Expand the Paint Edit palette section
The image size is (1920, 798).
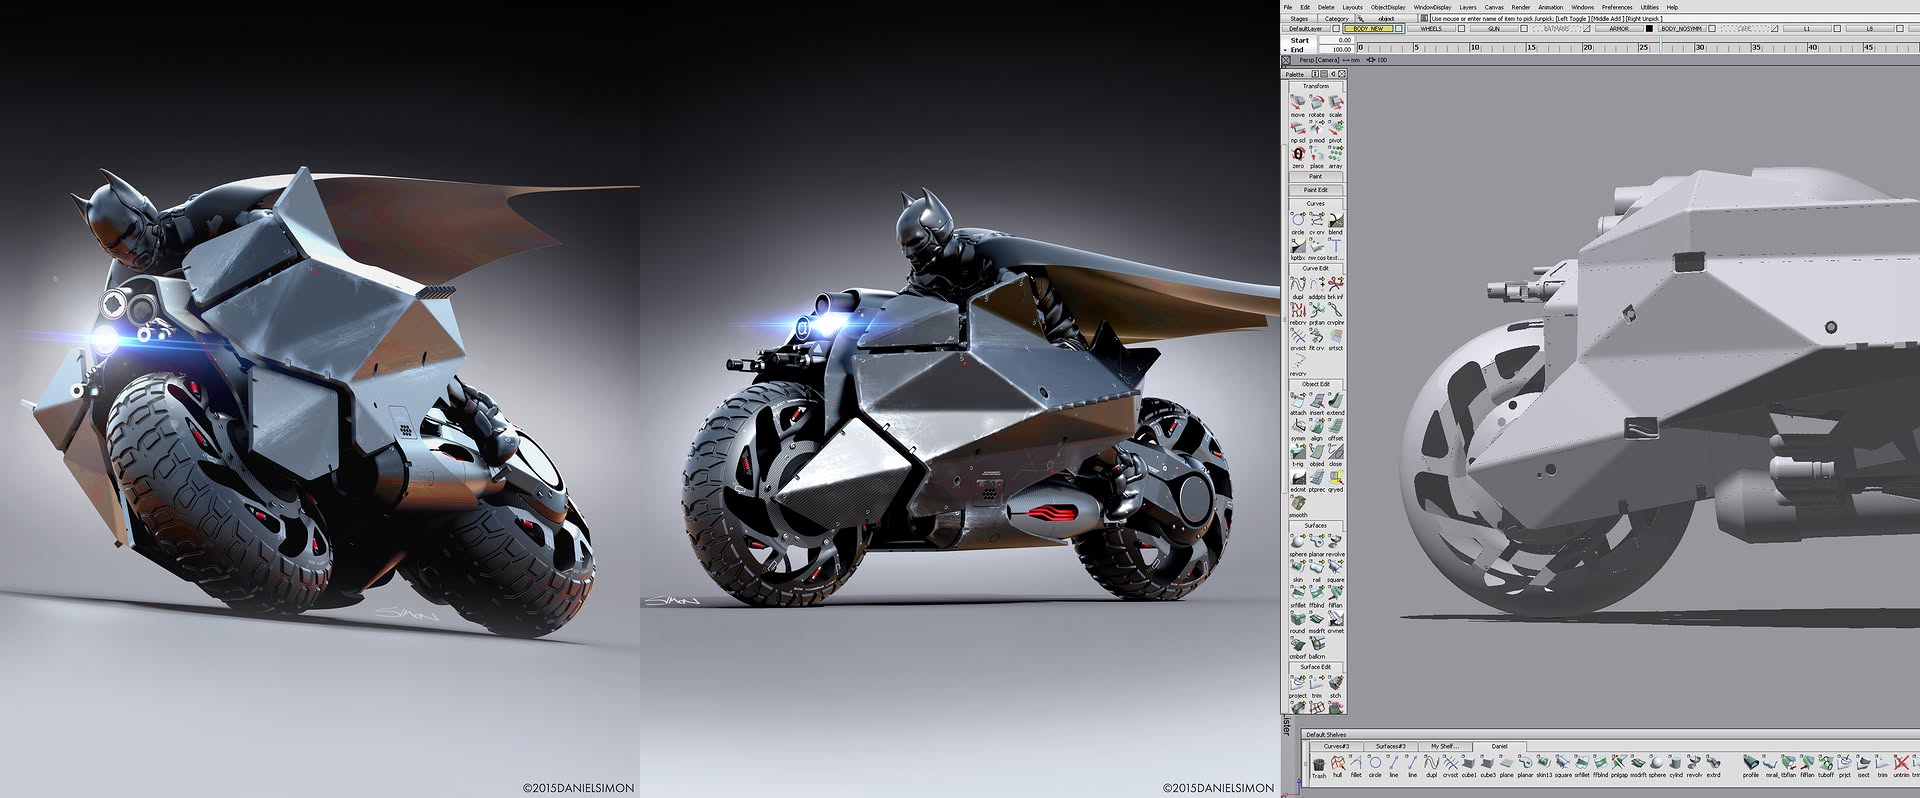[1315, 190]
